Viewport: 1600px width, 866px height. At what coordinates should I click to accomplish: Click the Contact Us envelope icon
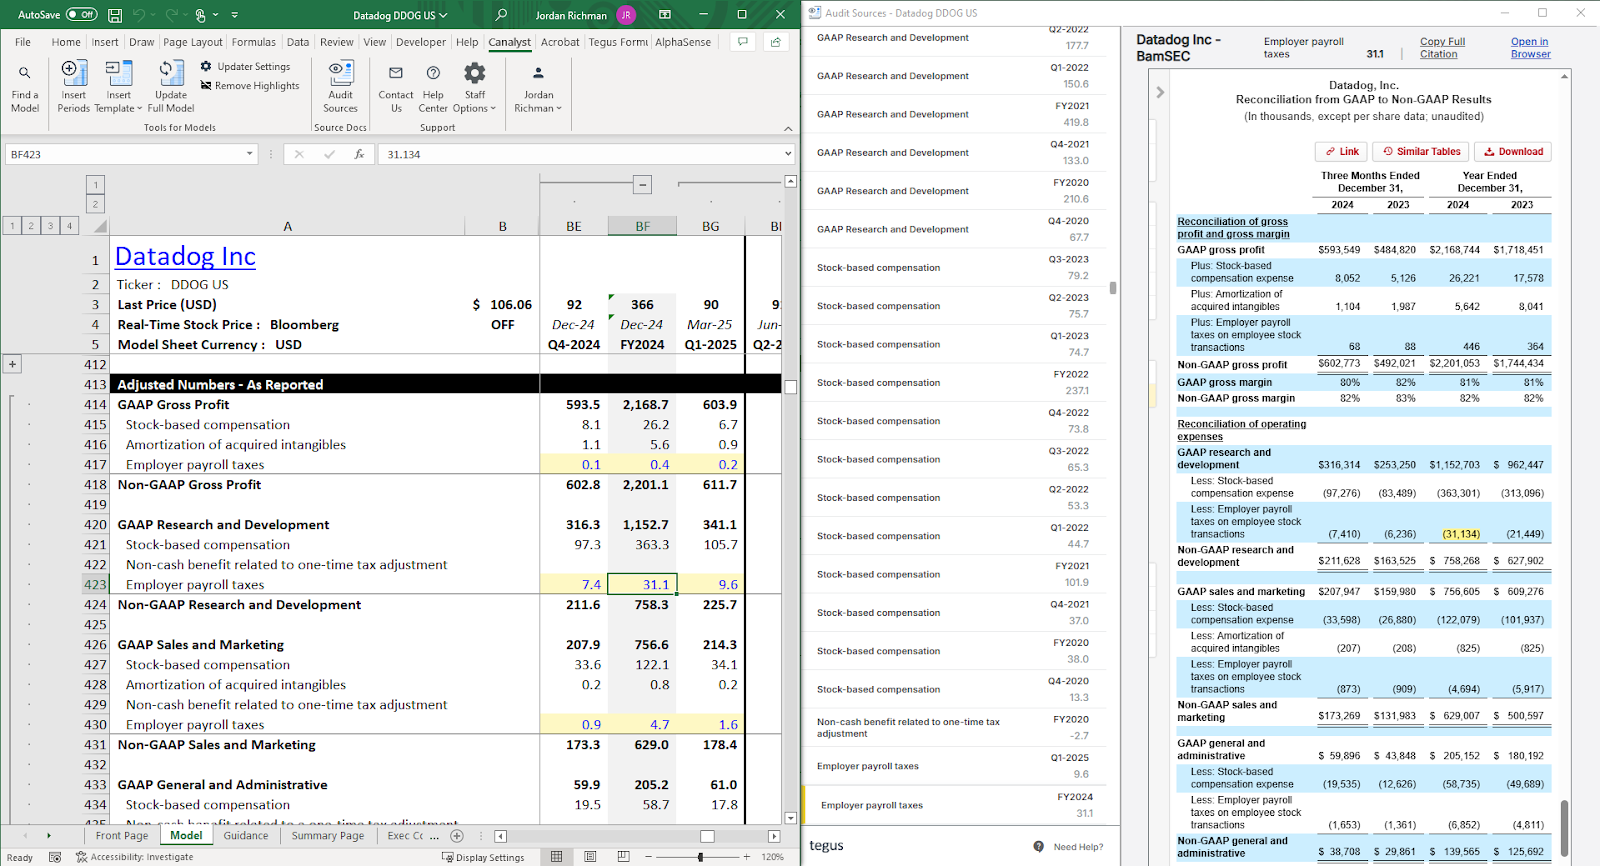(x=396, y=73)
